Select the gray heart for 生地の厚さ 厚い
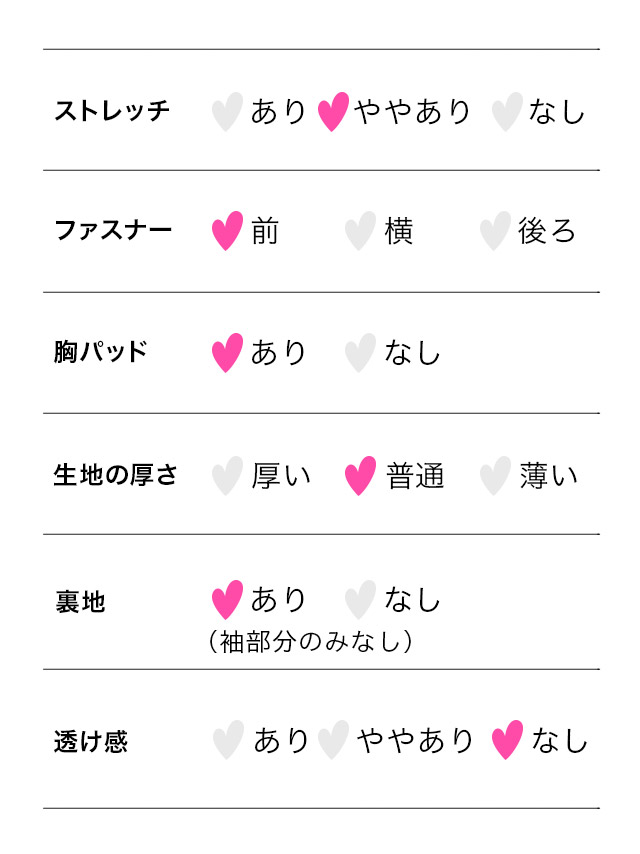The width and height of the screenshot is (640, 854). point(228,475)
